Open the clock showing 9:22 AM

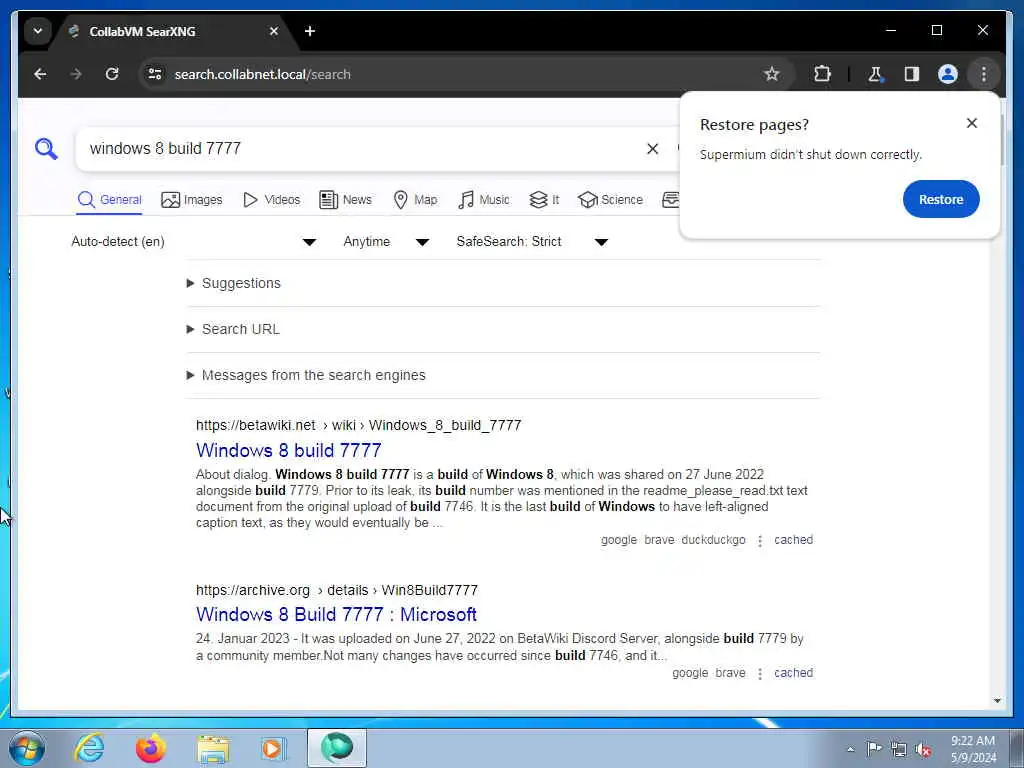[x=973, y=749]
